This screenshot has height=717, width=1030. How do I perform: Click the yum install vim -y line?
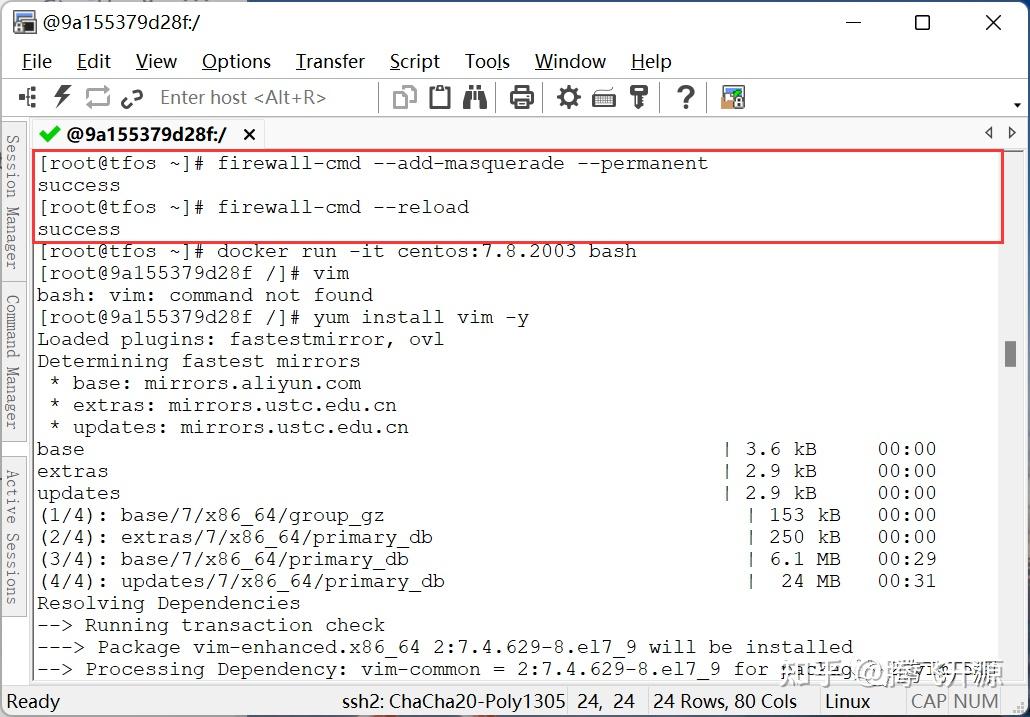coord(283,318)
